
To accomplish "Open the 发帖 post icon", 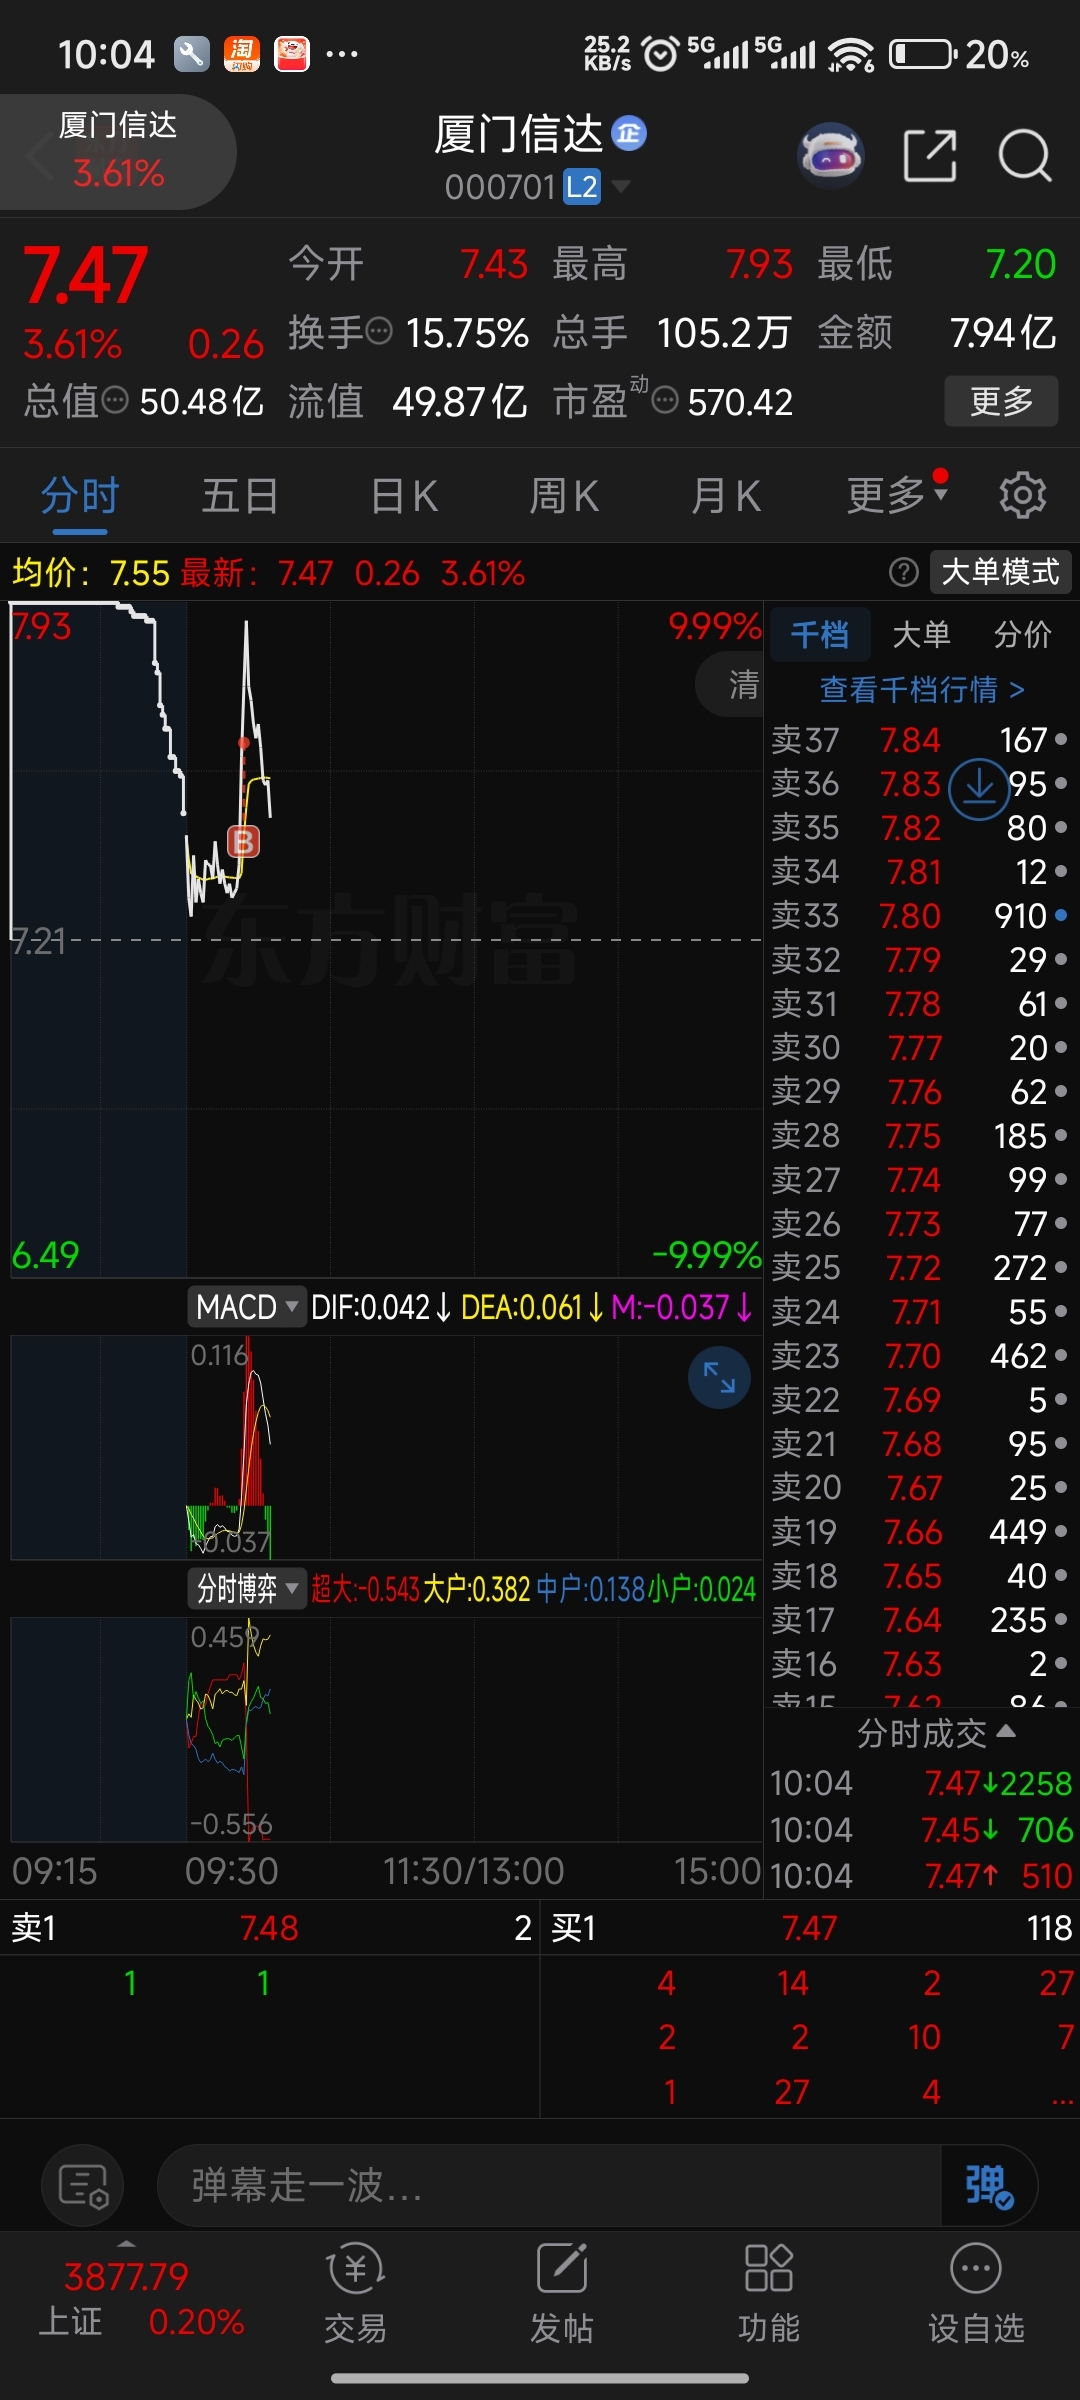I will click(561, 2295).
